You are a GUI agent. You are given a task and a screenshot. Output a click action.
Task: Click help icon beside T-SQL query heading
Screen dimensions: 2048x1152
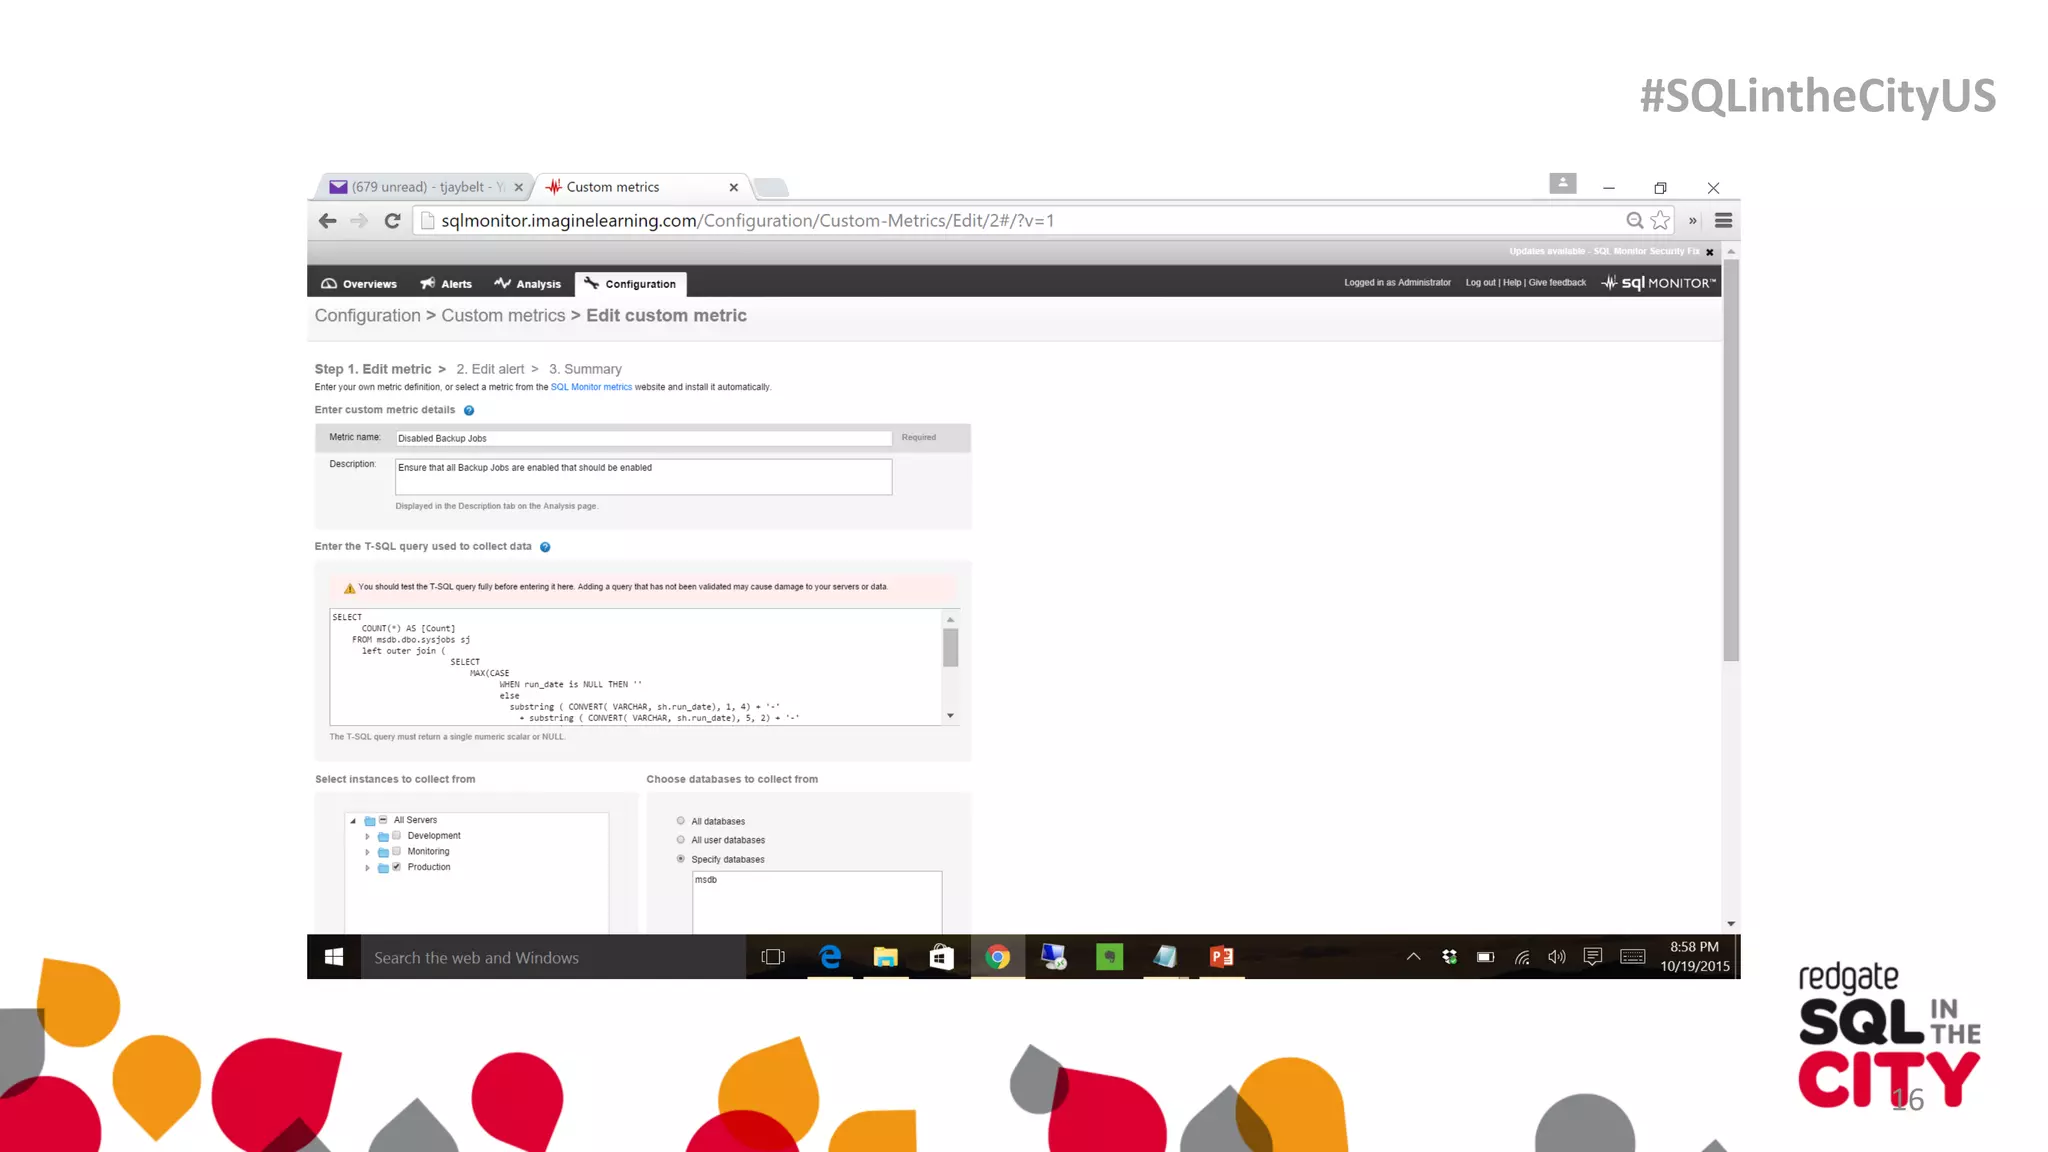(545, 547)
